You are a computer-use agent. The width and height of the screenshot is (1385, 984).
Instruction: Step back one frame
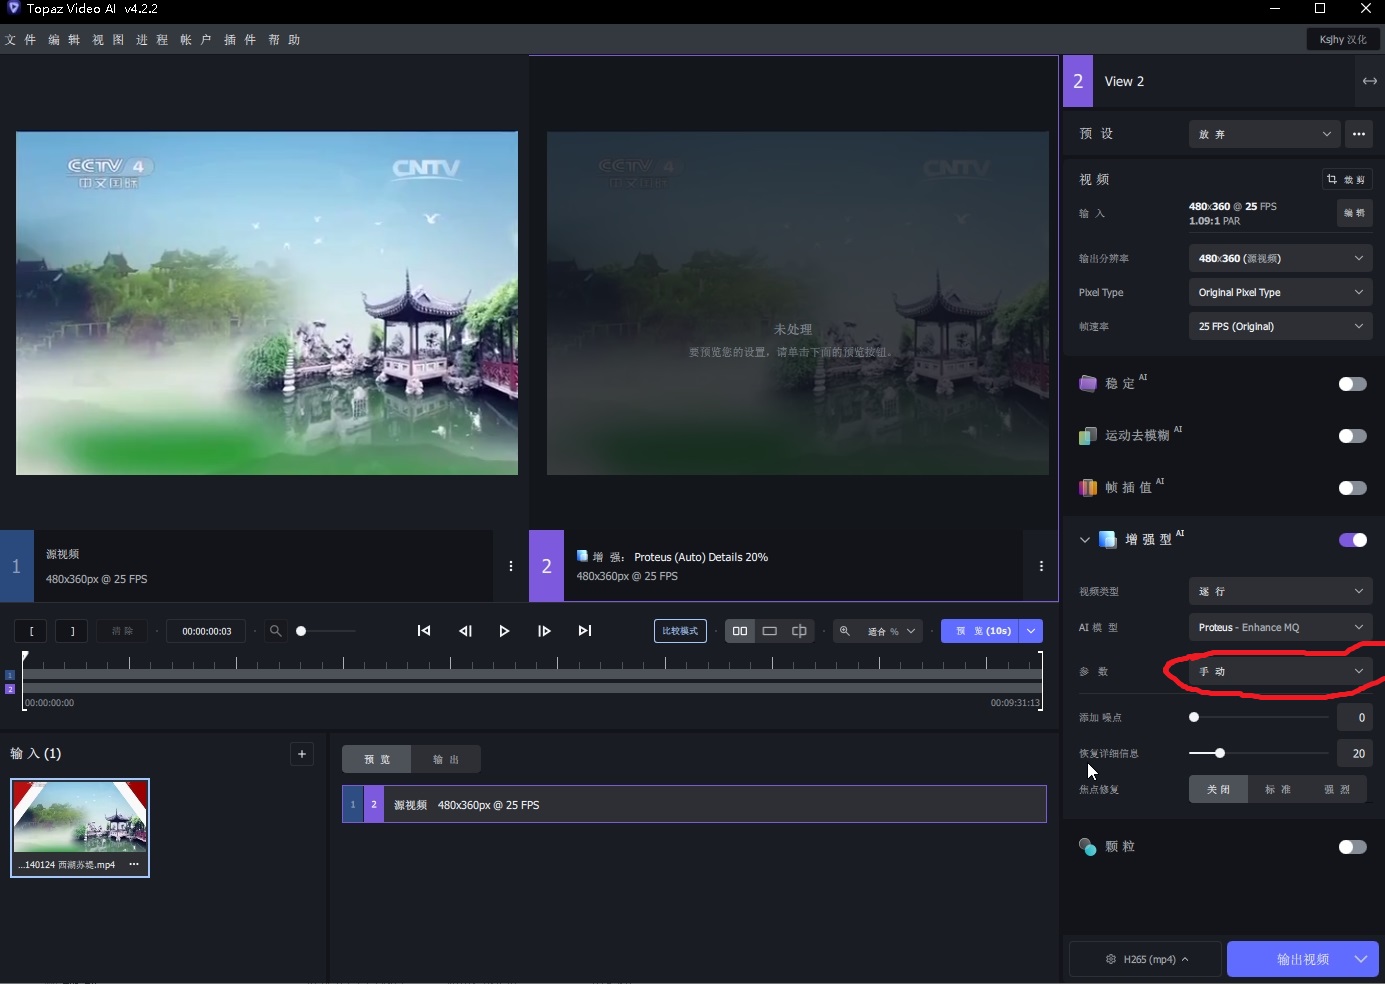click(x=465, y=631)
